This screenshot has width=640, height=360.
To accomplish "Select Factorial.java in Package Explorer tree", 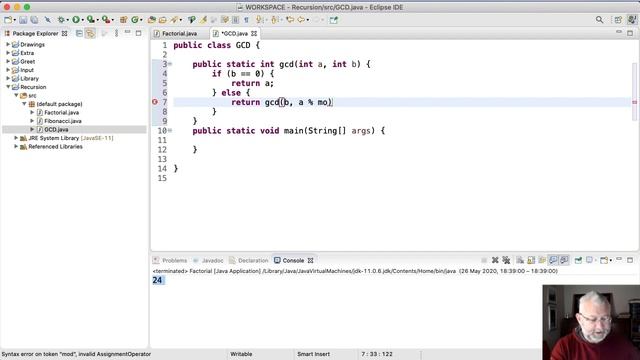I will pyautogui.click(x=61, y=113).
